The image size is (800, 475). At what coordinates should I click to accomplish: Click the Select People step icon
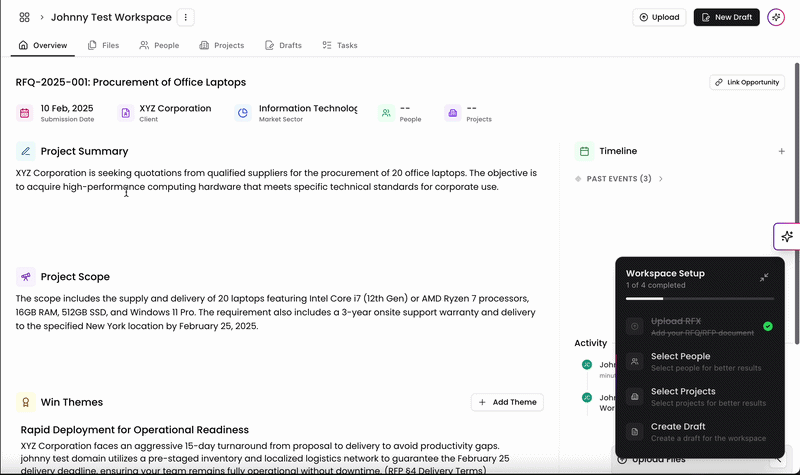635,361
